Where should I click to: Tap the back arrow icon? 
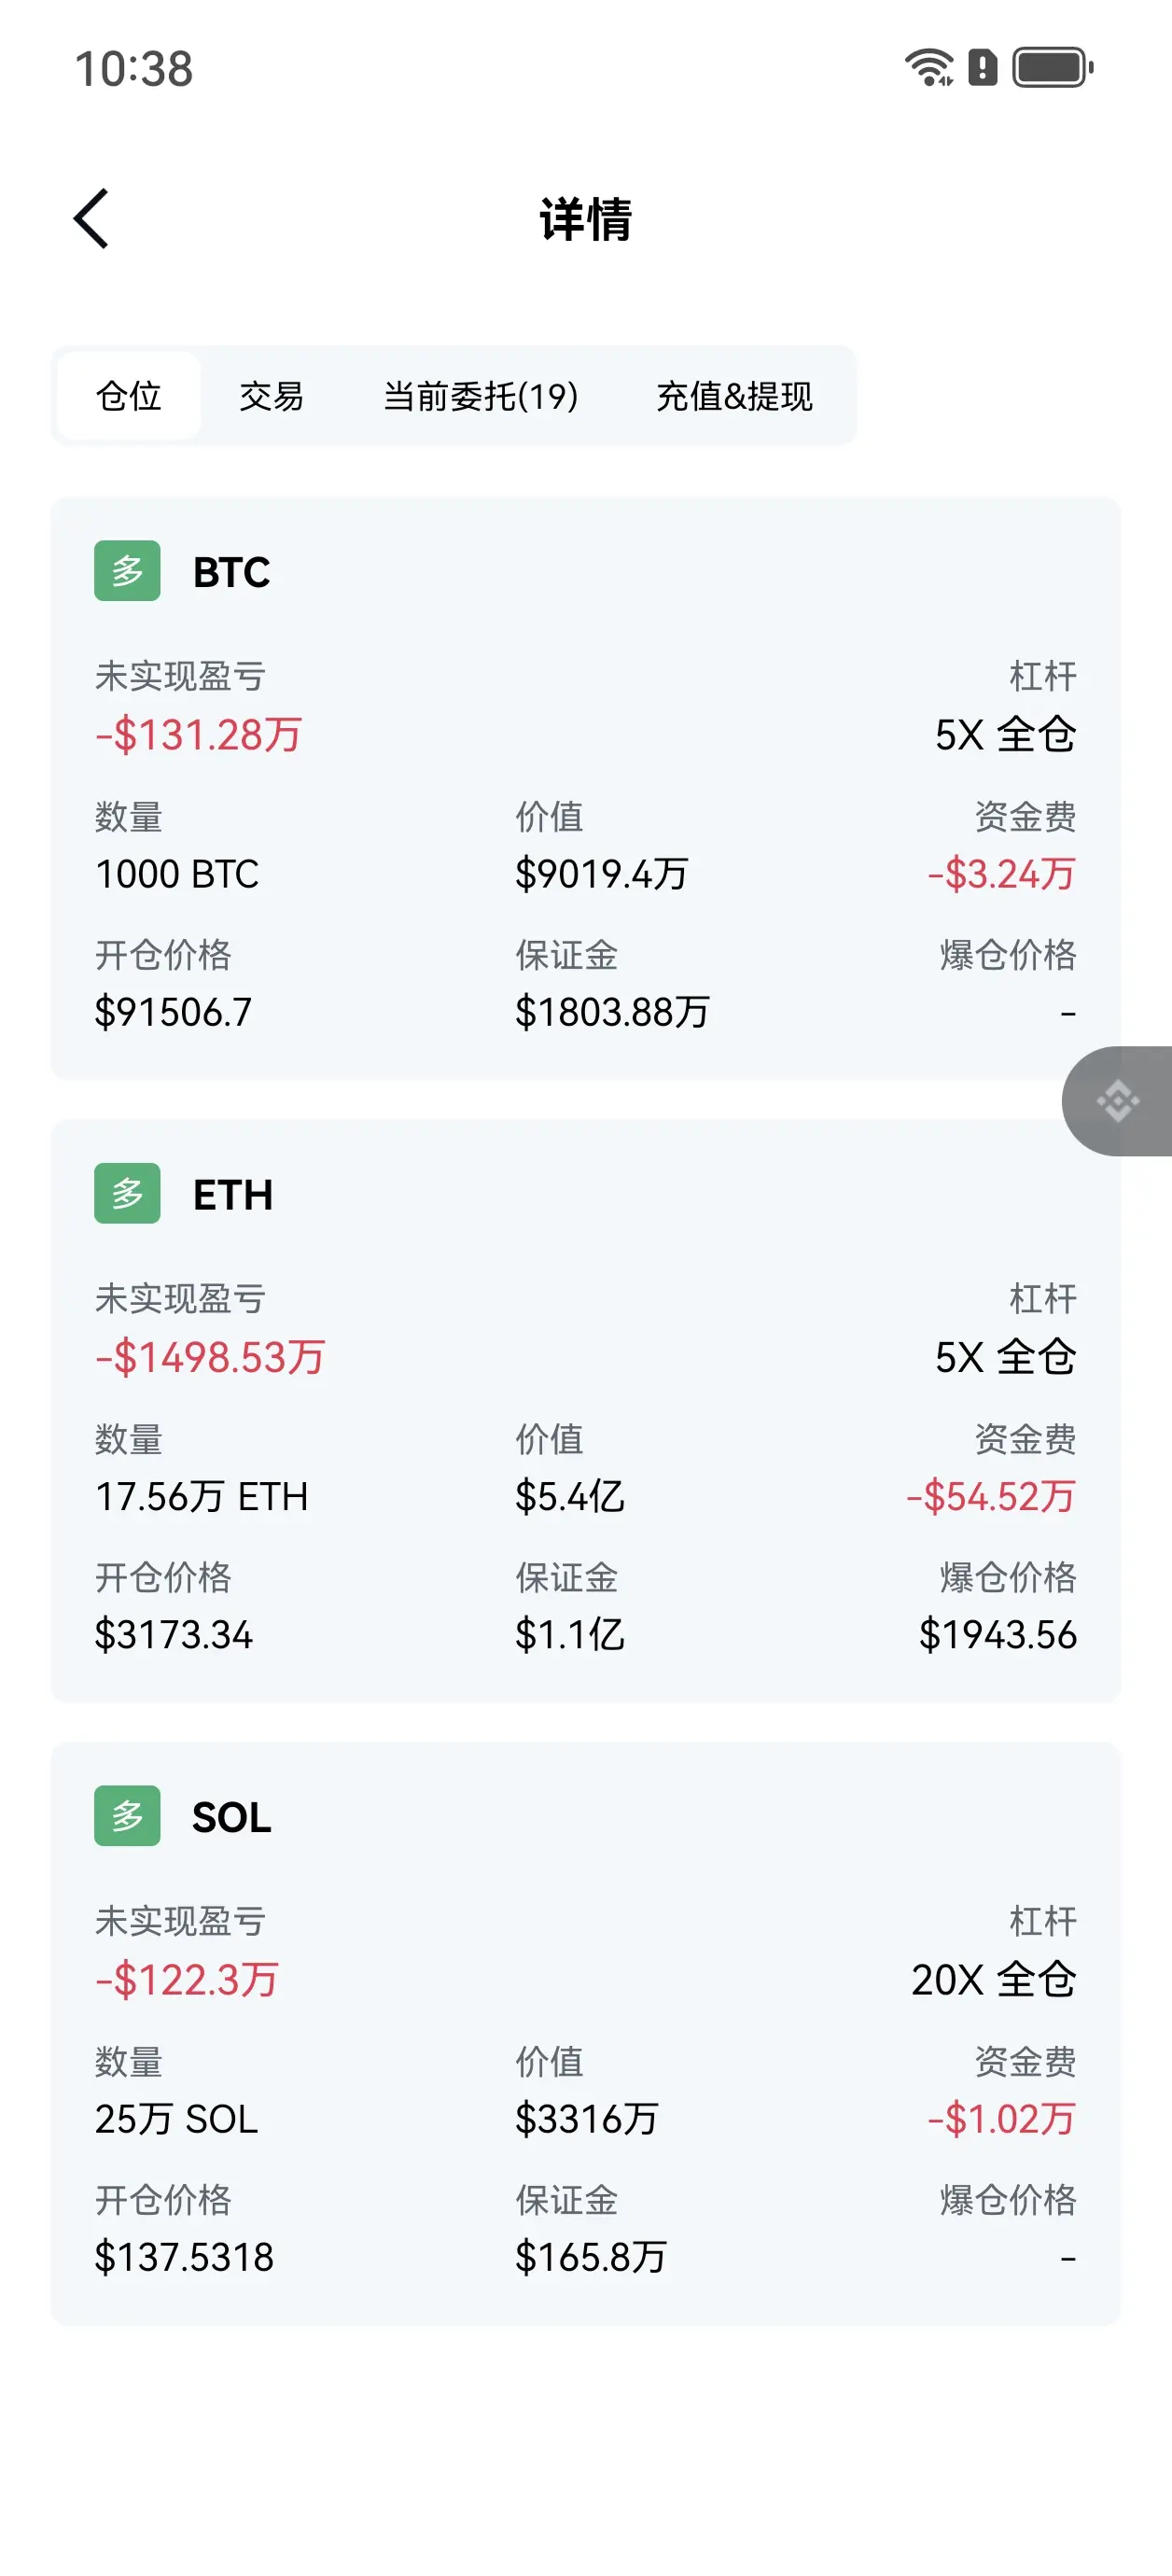[92, 218]
